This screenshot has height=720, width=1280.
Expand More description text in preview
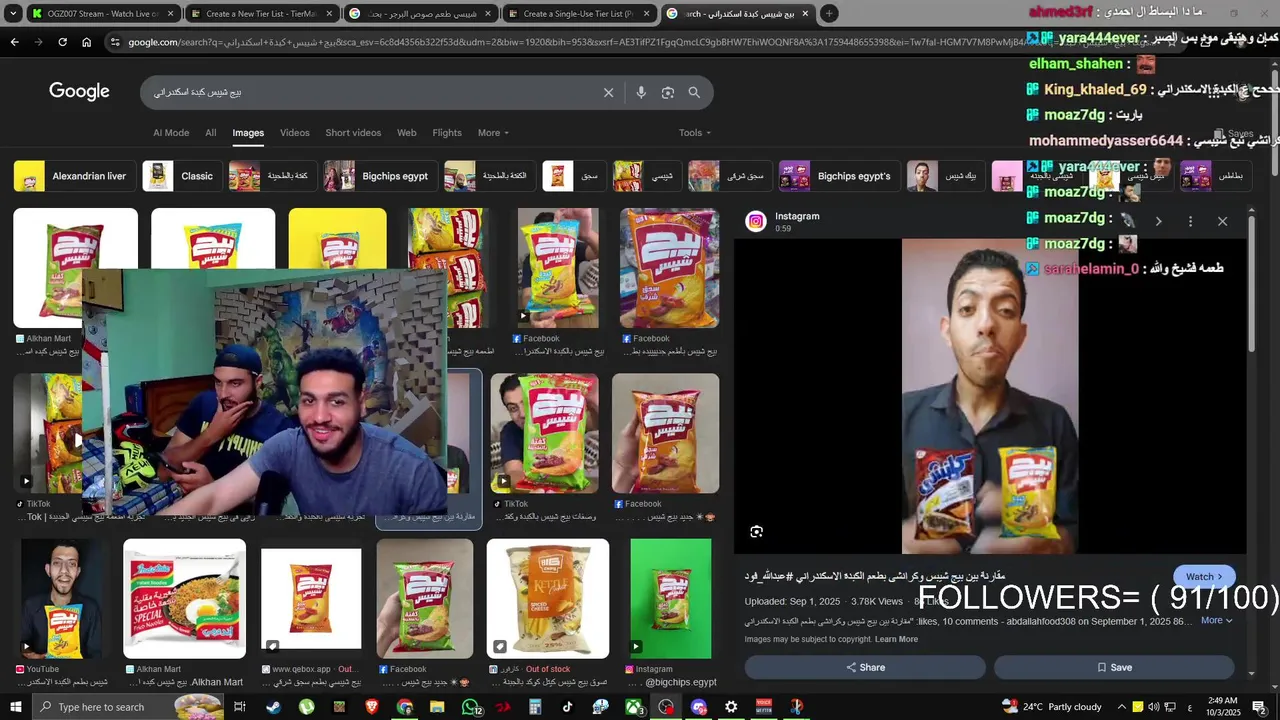pyautogui.click(x=1216, y=620)
